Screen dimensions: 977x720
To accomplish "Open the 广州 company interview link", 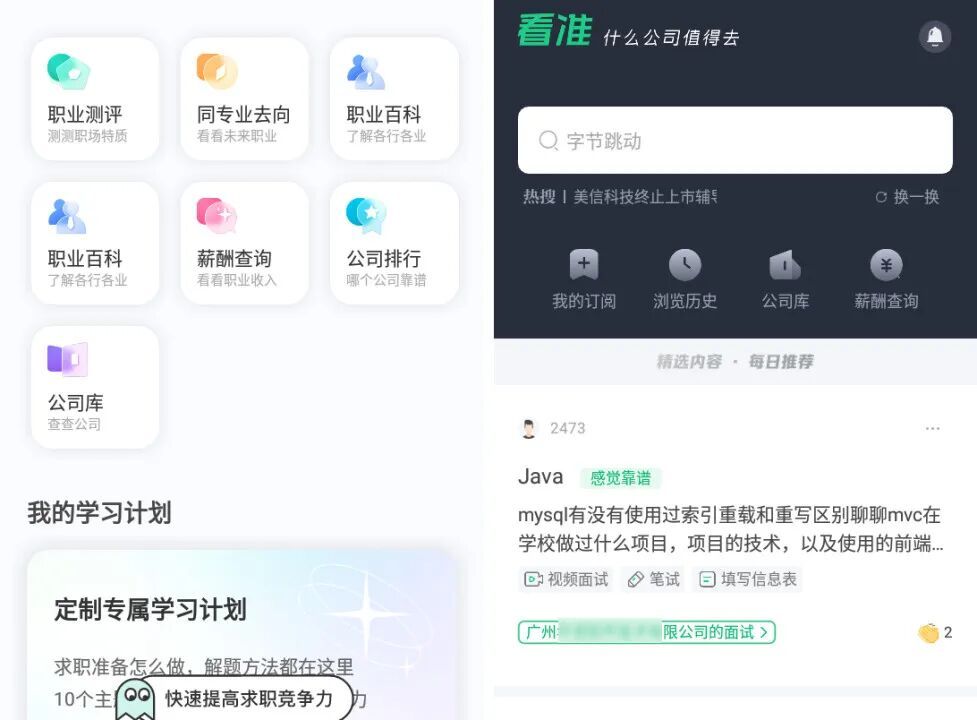I will pyautogui.click(x=647, y=632).
